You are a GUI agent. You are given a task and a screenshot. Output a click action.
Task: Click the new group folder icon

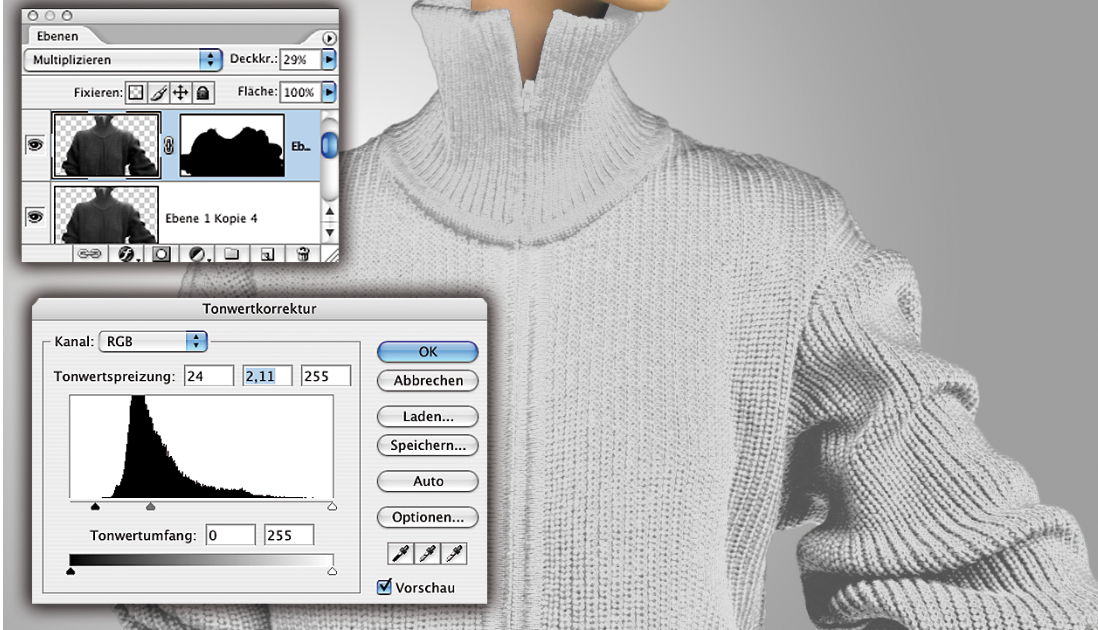tap(232, 254)
